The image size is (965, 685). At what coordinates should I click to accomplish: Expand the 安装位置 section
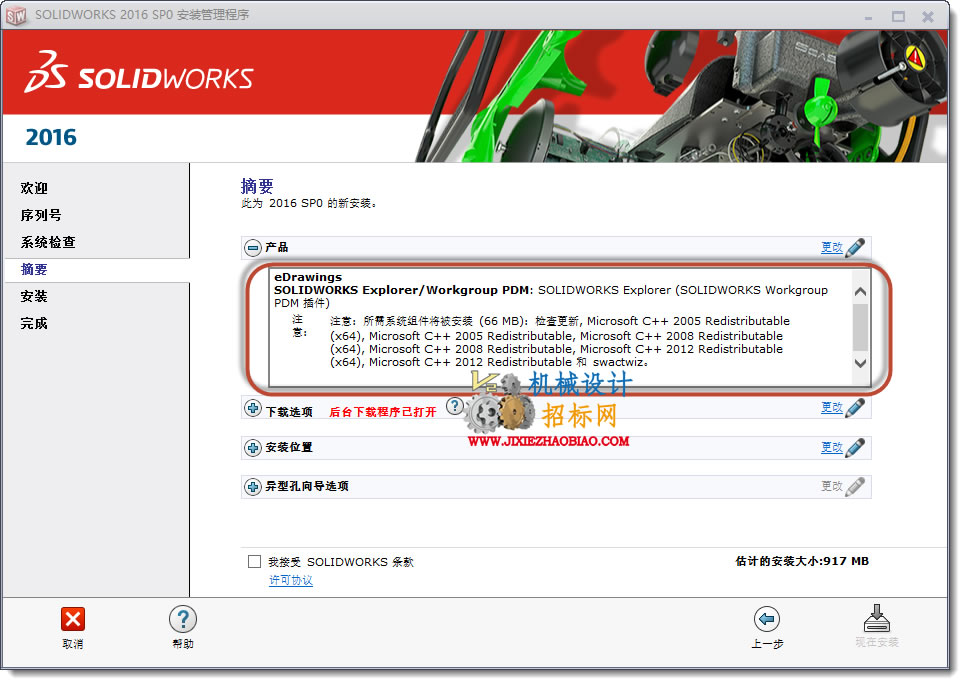click(x=252, y=447)
